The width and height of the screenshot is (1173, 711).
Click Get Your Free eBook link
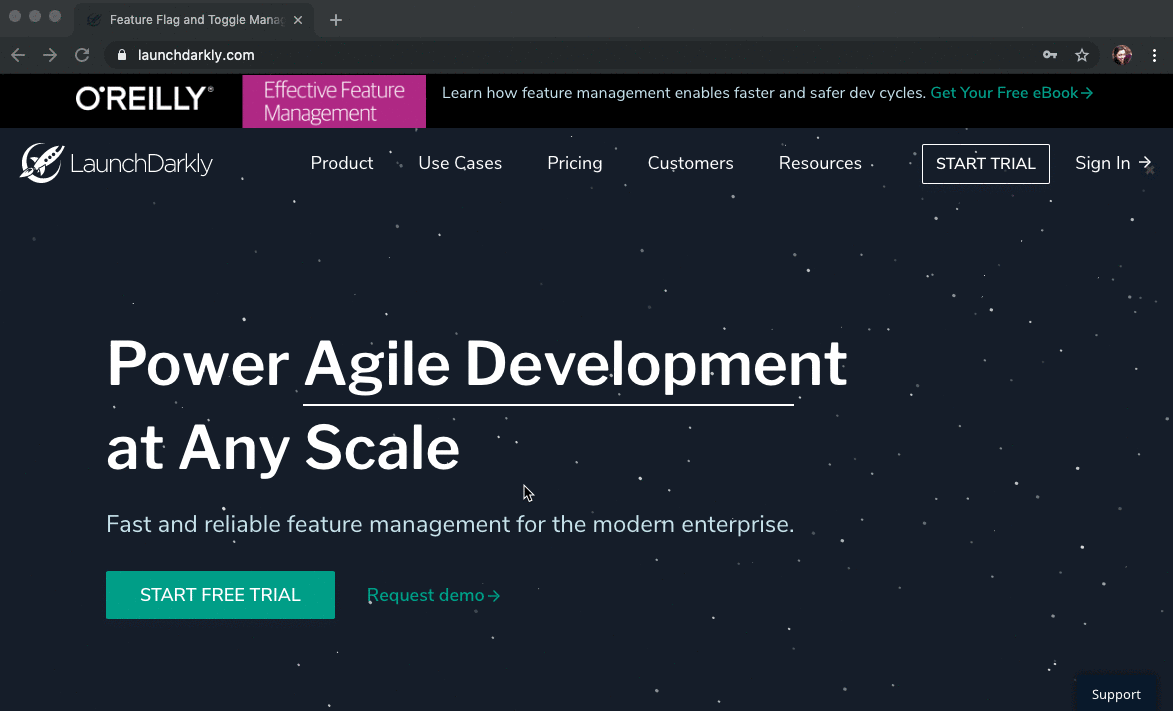(x=1011, y=93)
